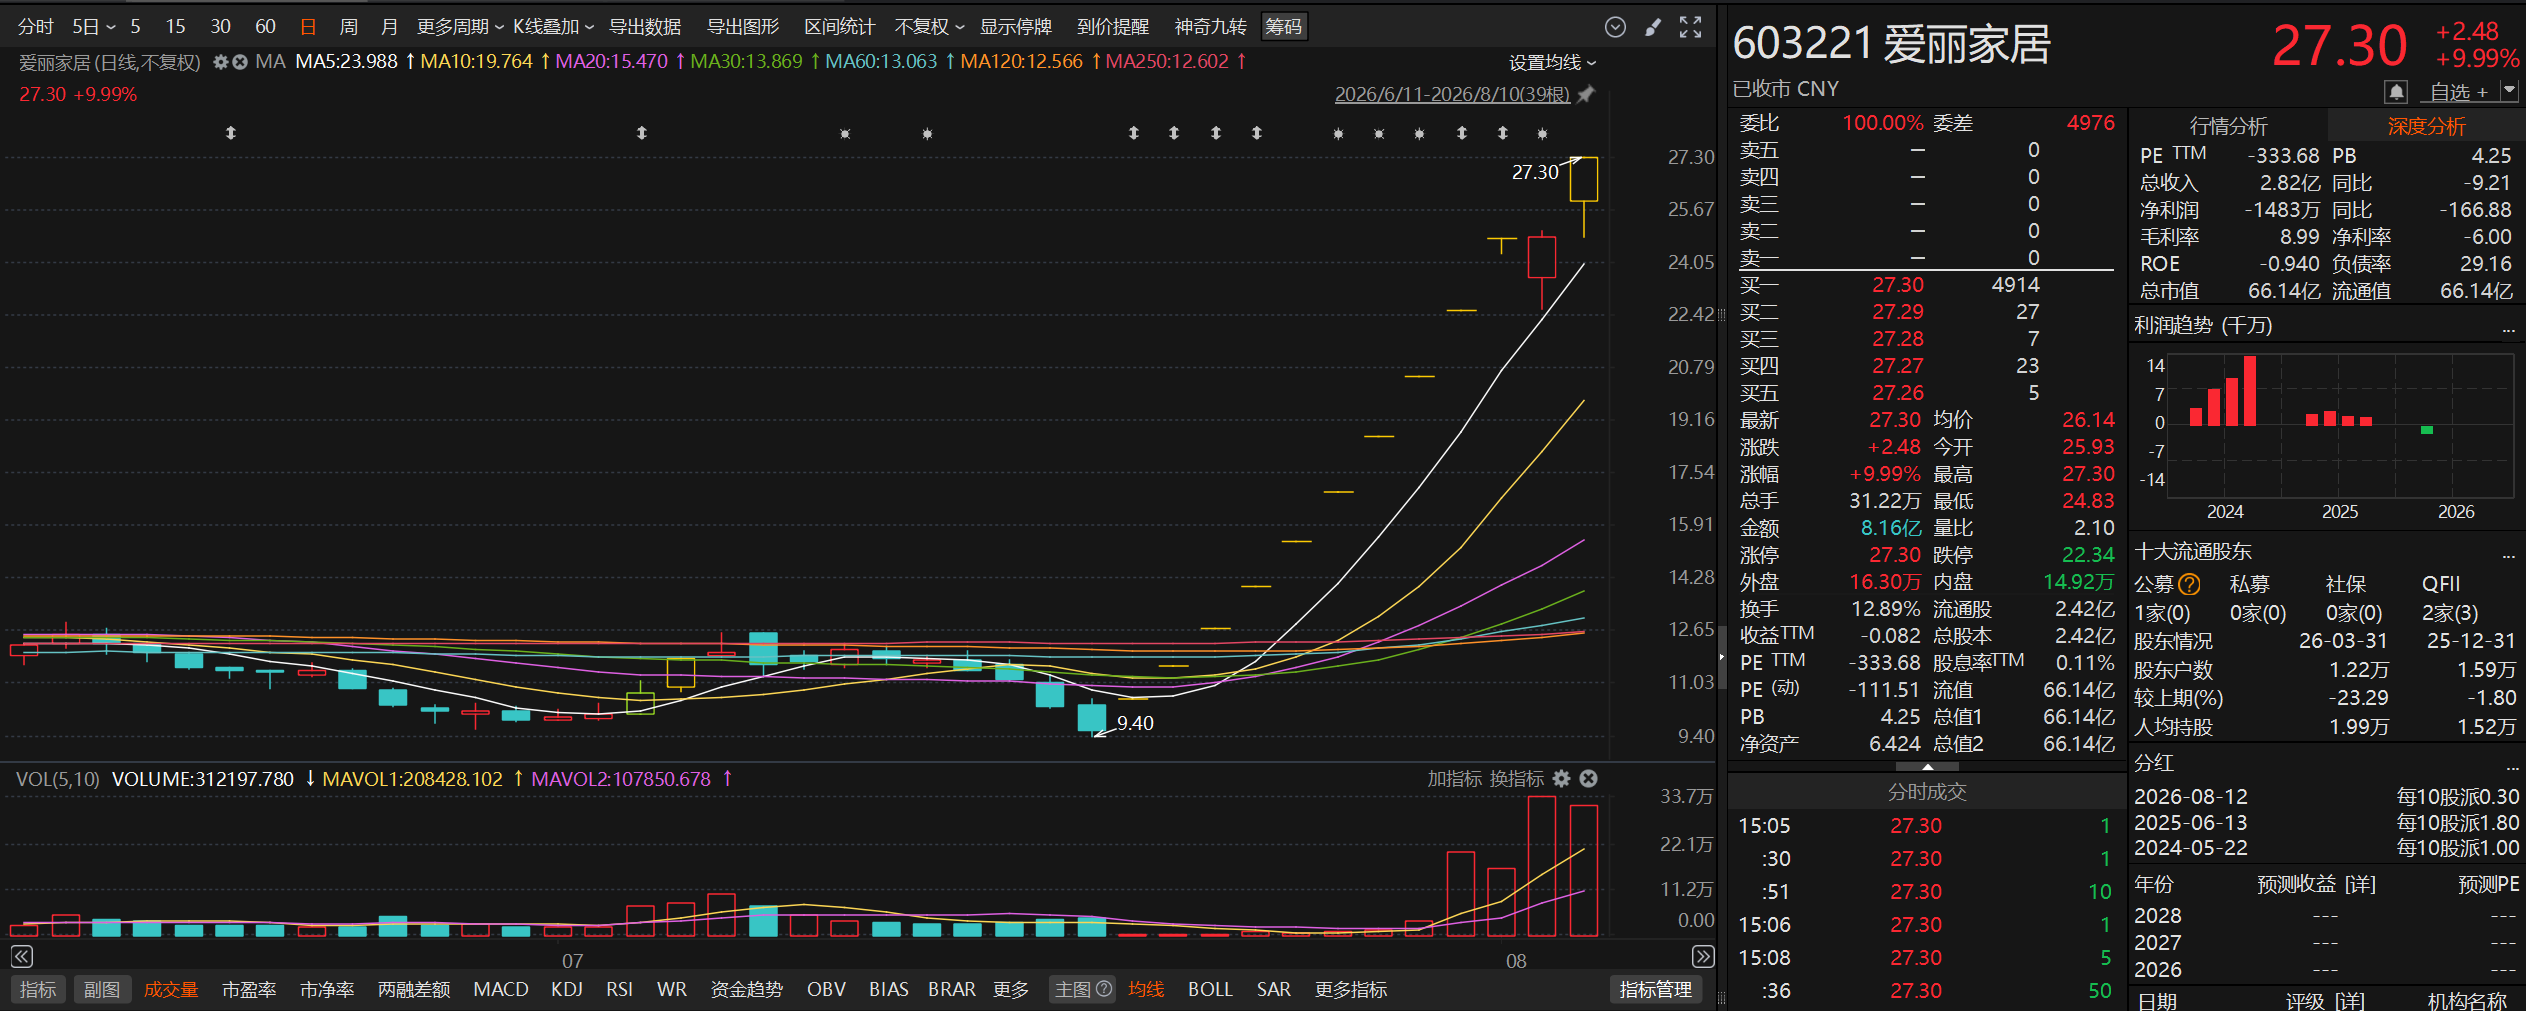Click the first ex-dividend marker above the chart
The width and height of the screenshot is (2526, 1011).
(231, 133)
